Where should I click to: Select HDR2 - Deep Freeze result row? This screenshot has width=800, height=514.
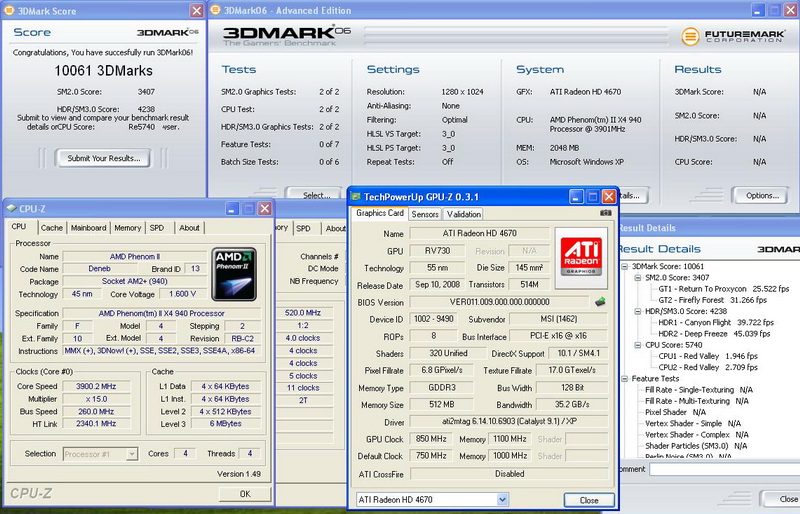coord(714,334)
